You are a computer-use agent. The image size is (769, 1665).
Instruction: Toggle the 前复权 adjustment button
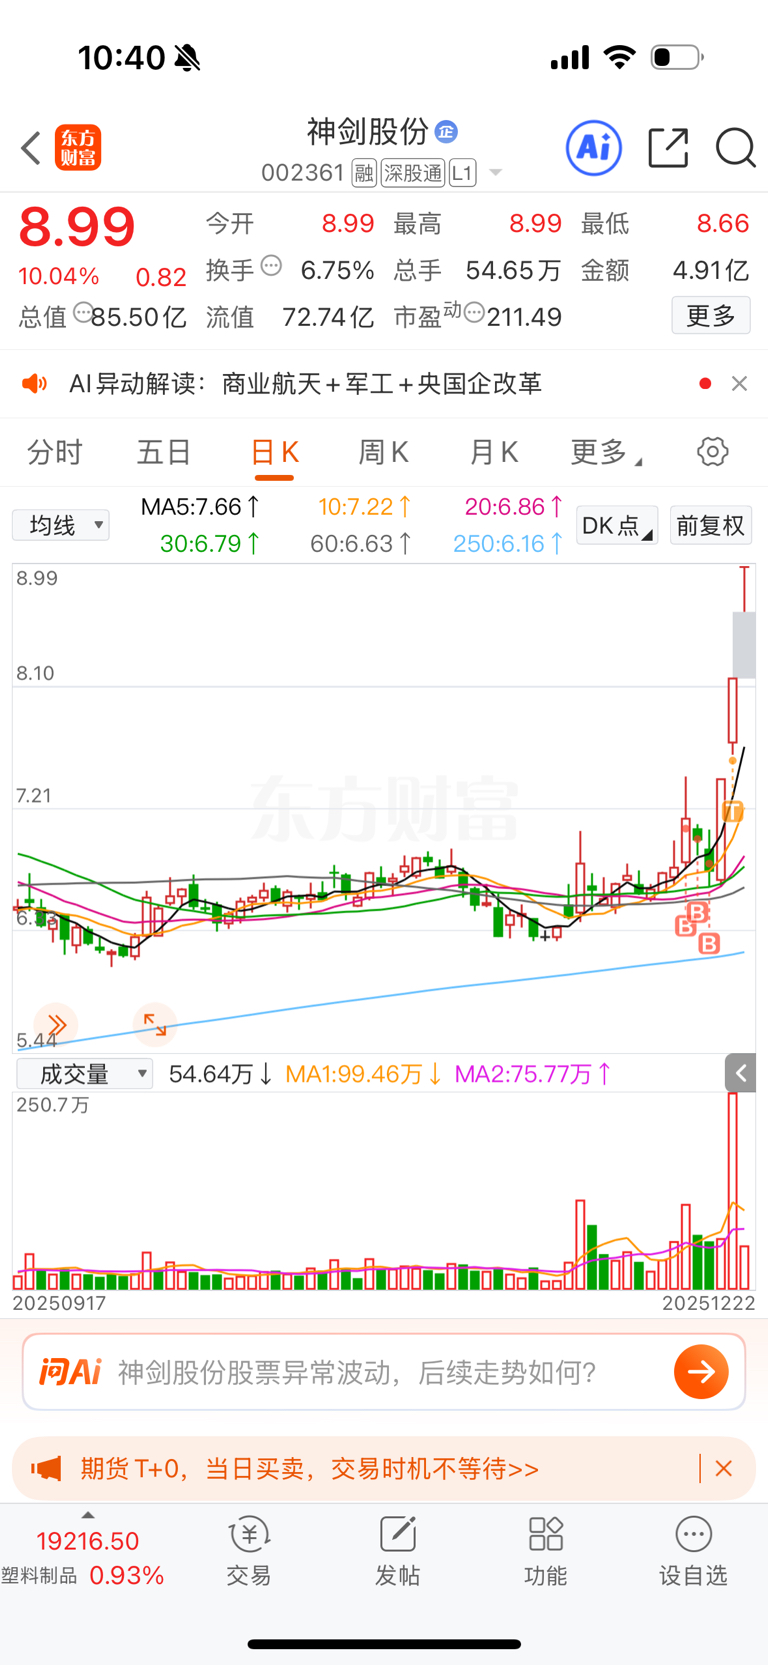[710, 525]
